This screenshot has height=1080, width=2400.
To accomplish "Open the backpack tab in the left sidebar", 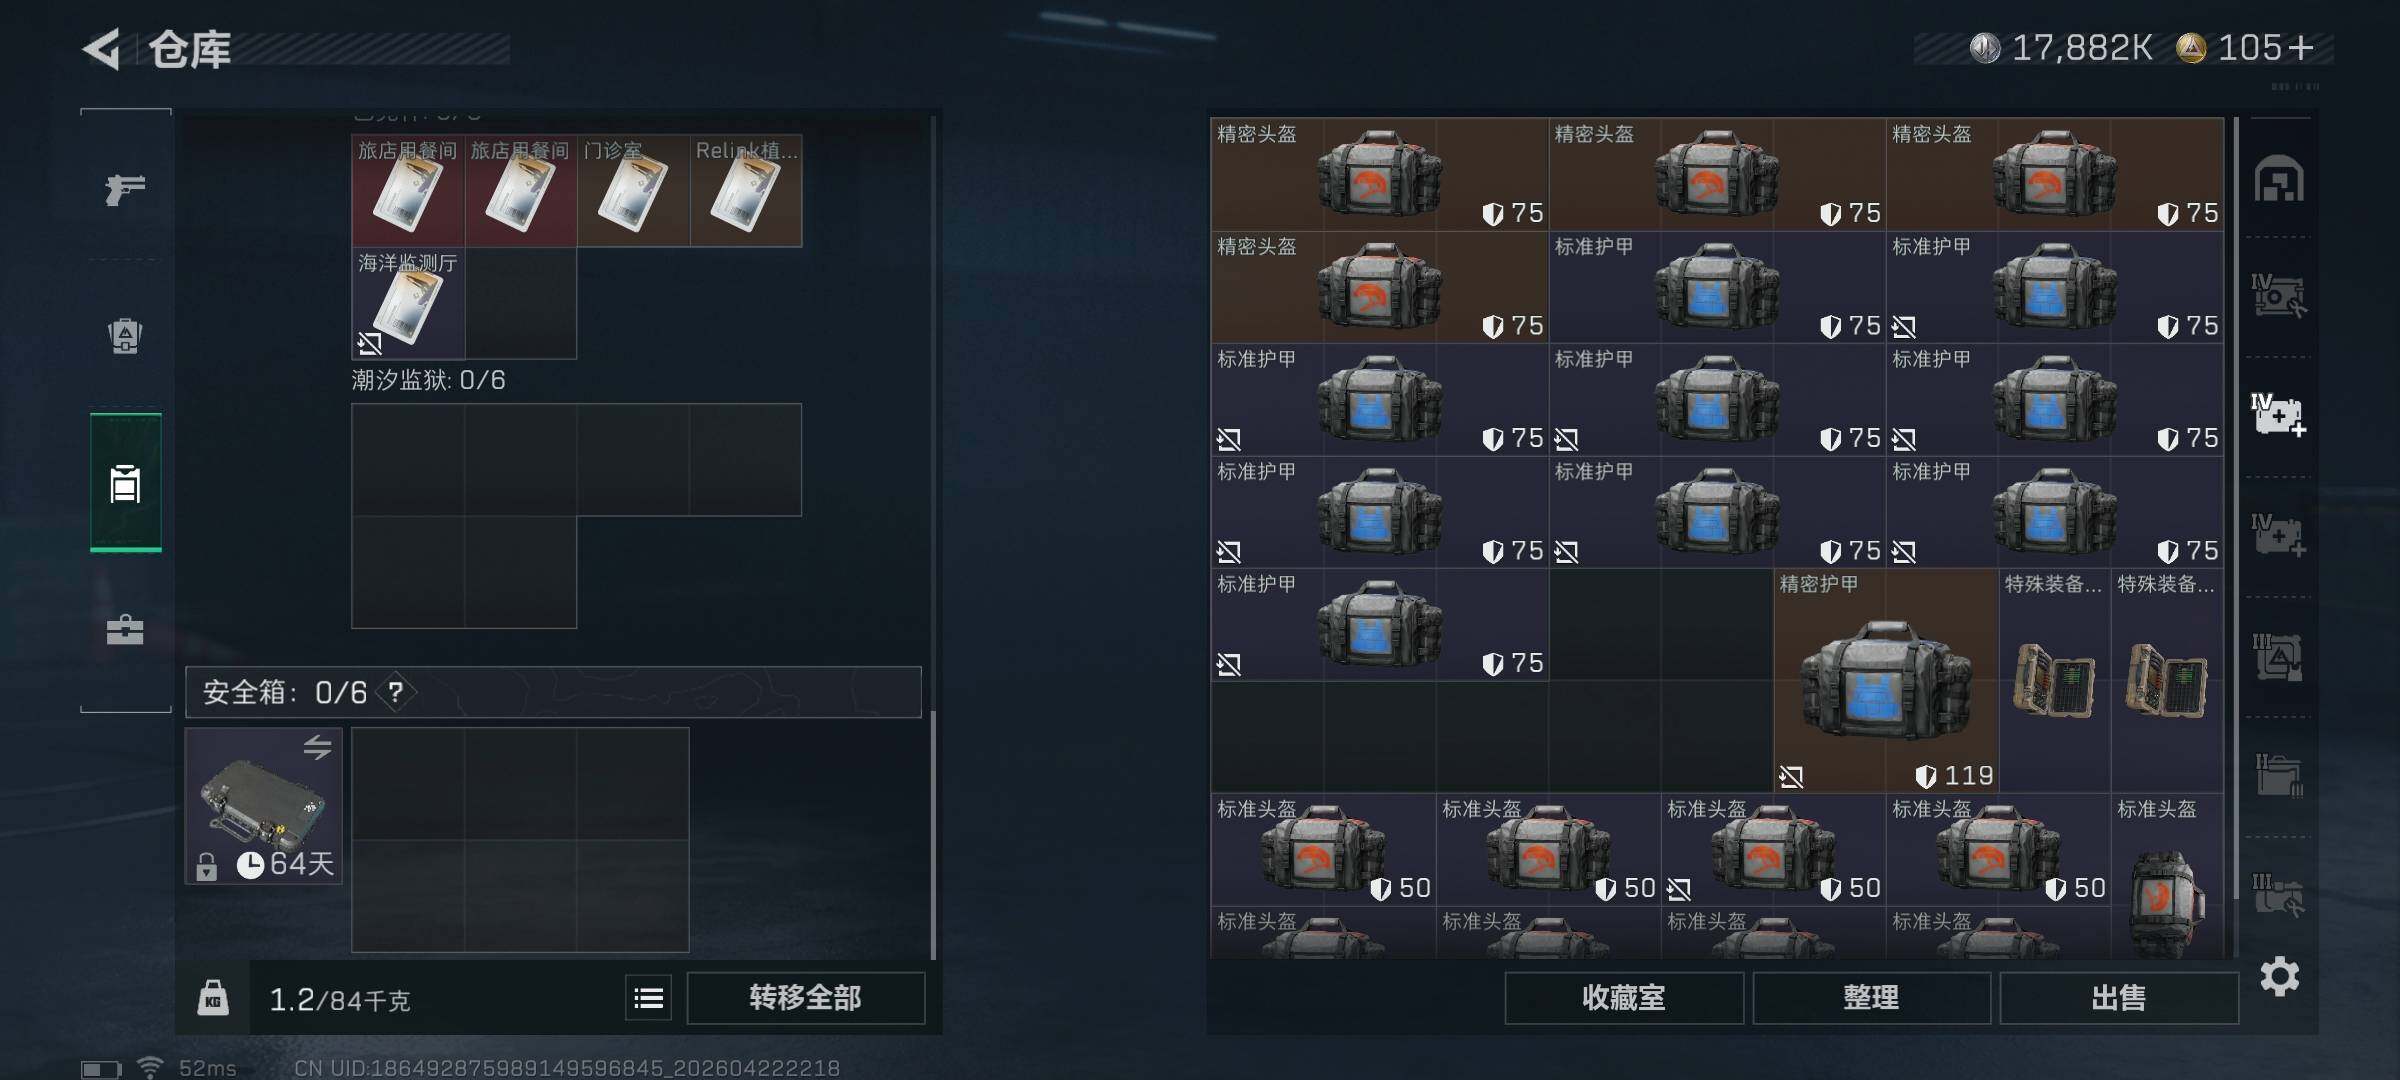I will (125, 335).
